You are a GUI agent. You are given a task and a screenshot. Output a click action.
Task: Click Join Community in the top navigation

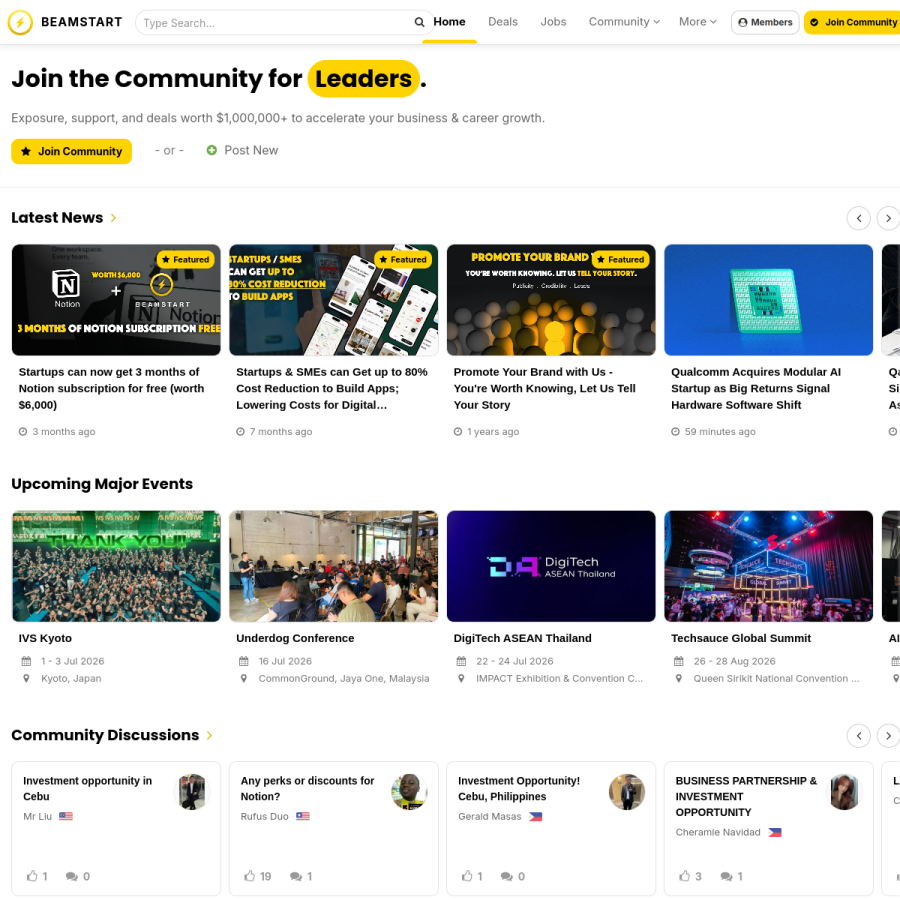pyautogui.click(x=853, y=22)
